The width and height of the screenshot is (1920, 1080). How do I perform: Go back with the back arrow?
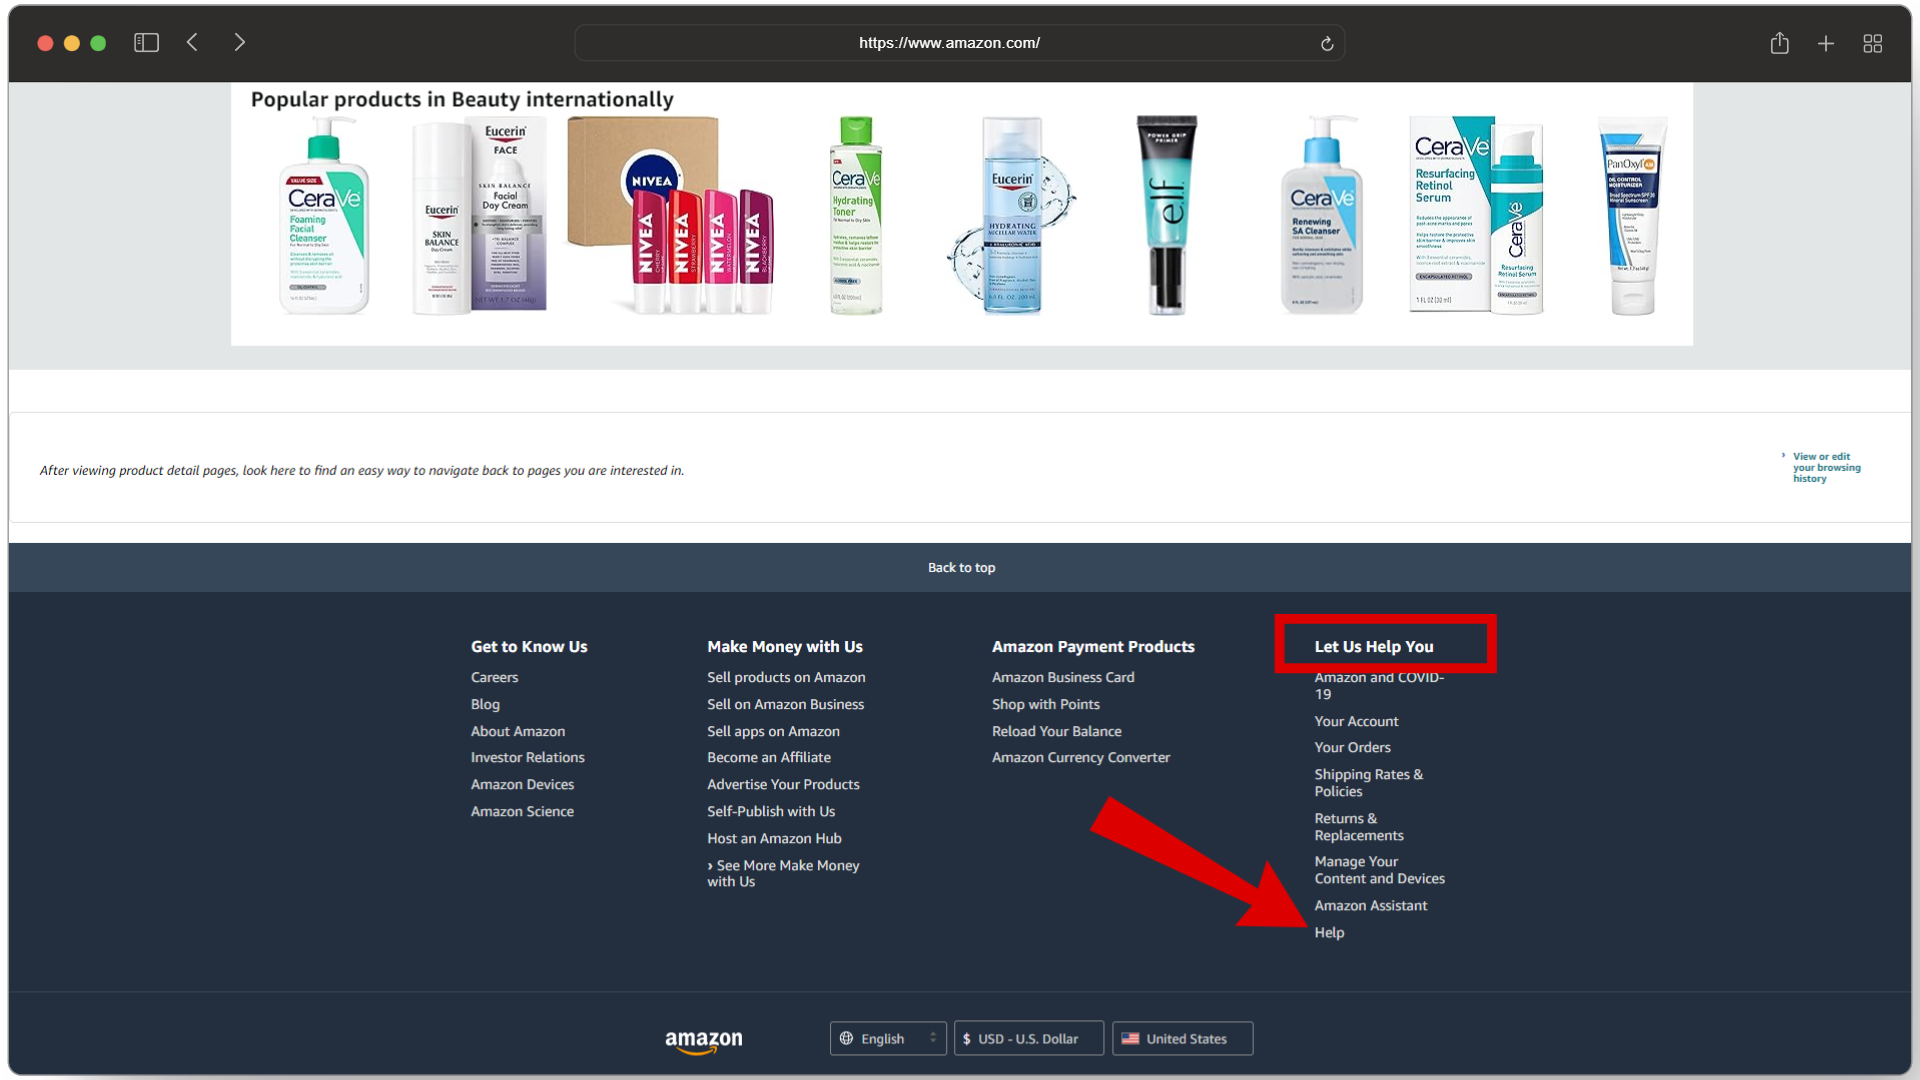pyautogui.click(x=192, y=43)
